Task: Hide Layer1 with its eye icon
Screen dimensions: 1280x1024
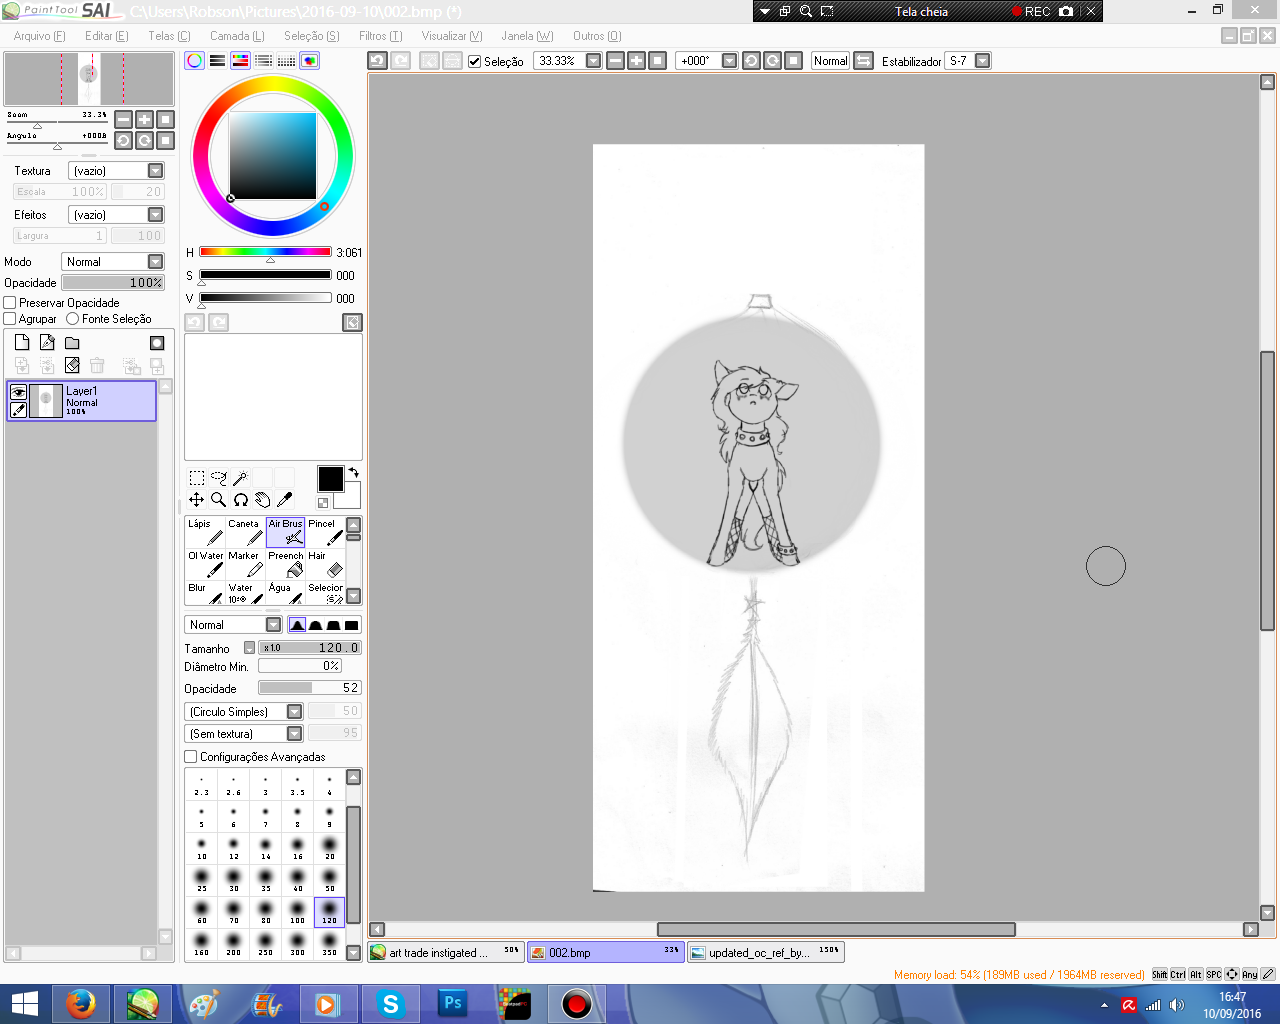Action: [18, 393]
